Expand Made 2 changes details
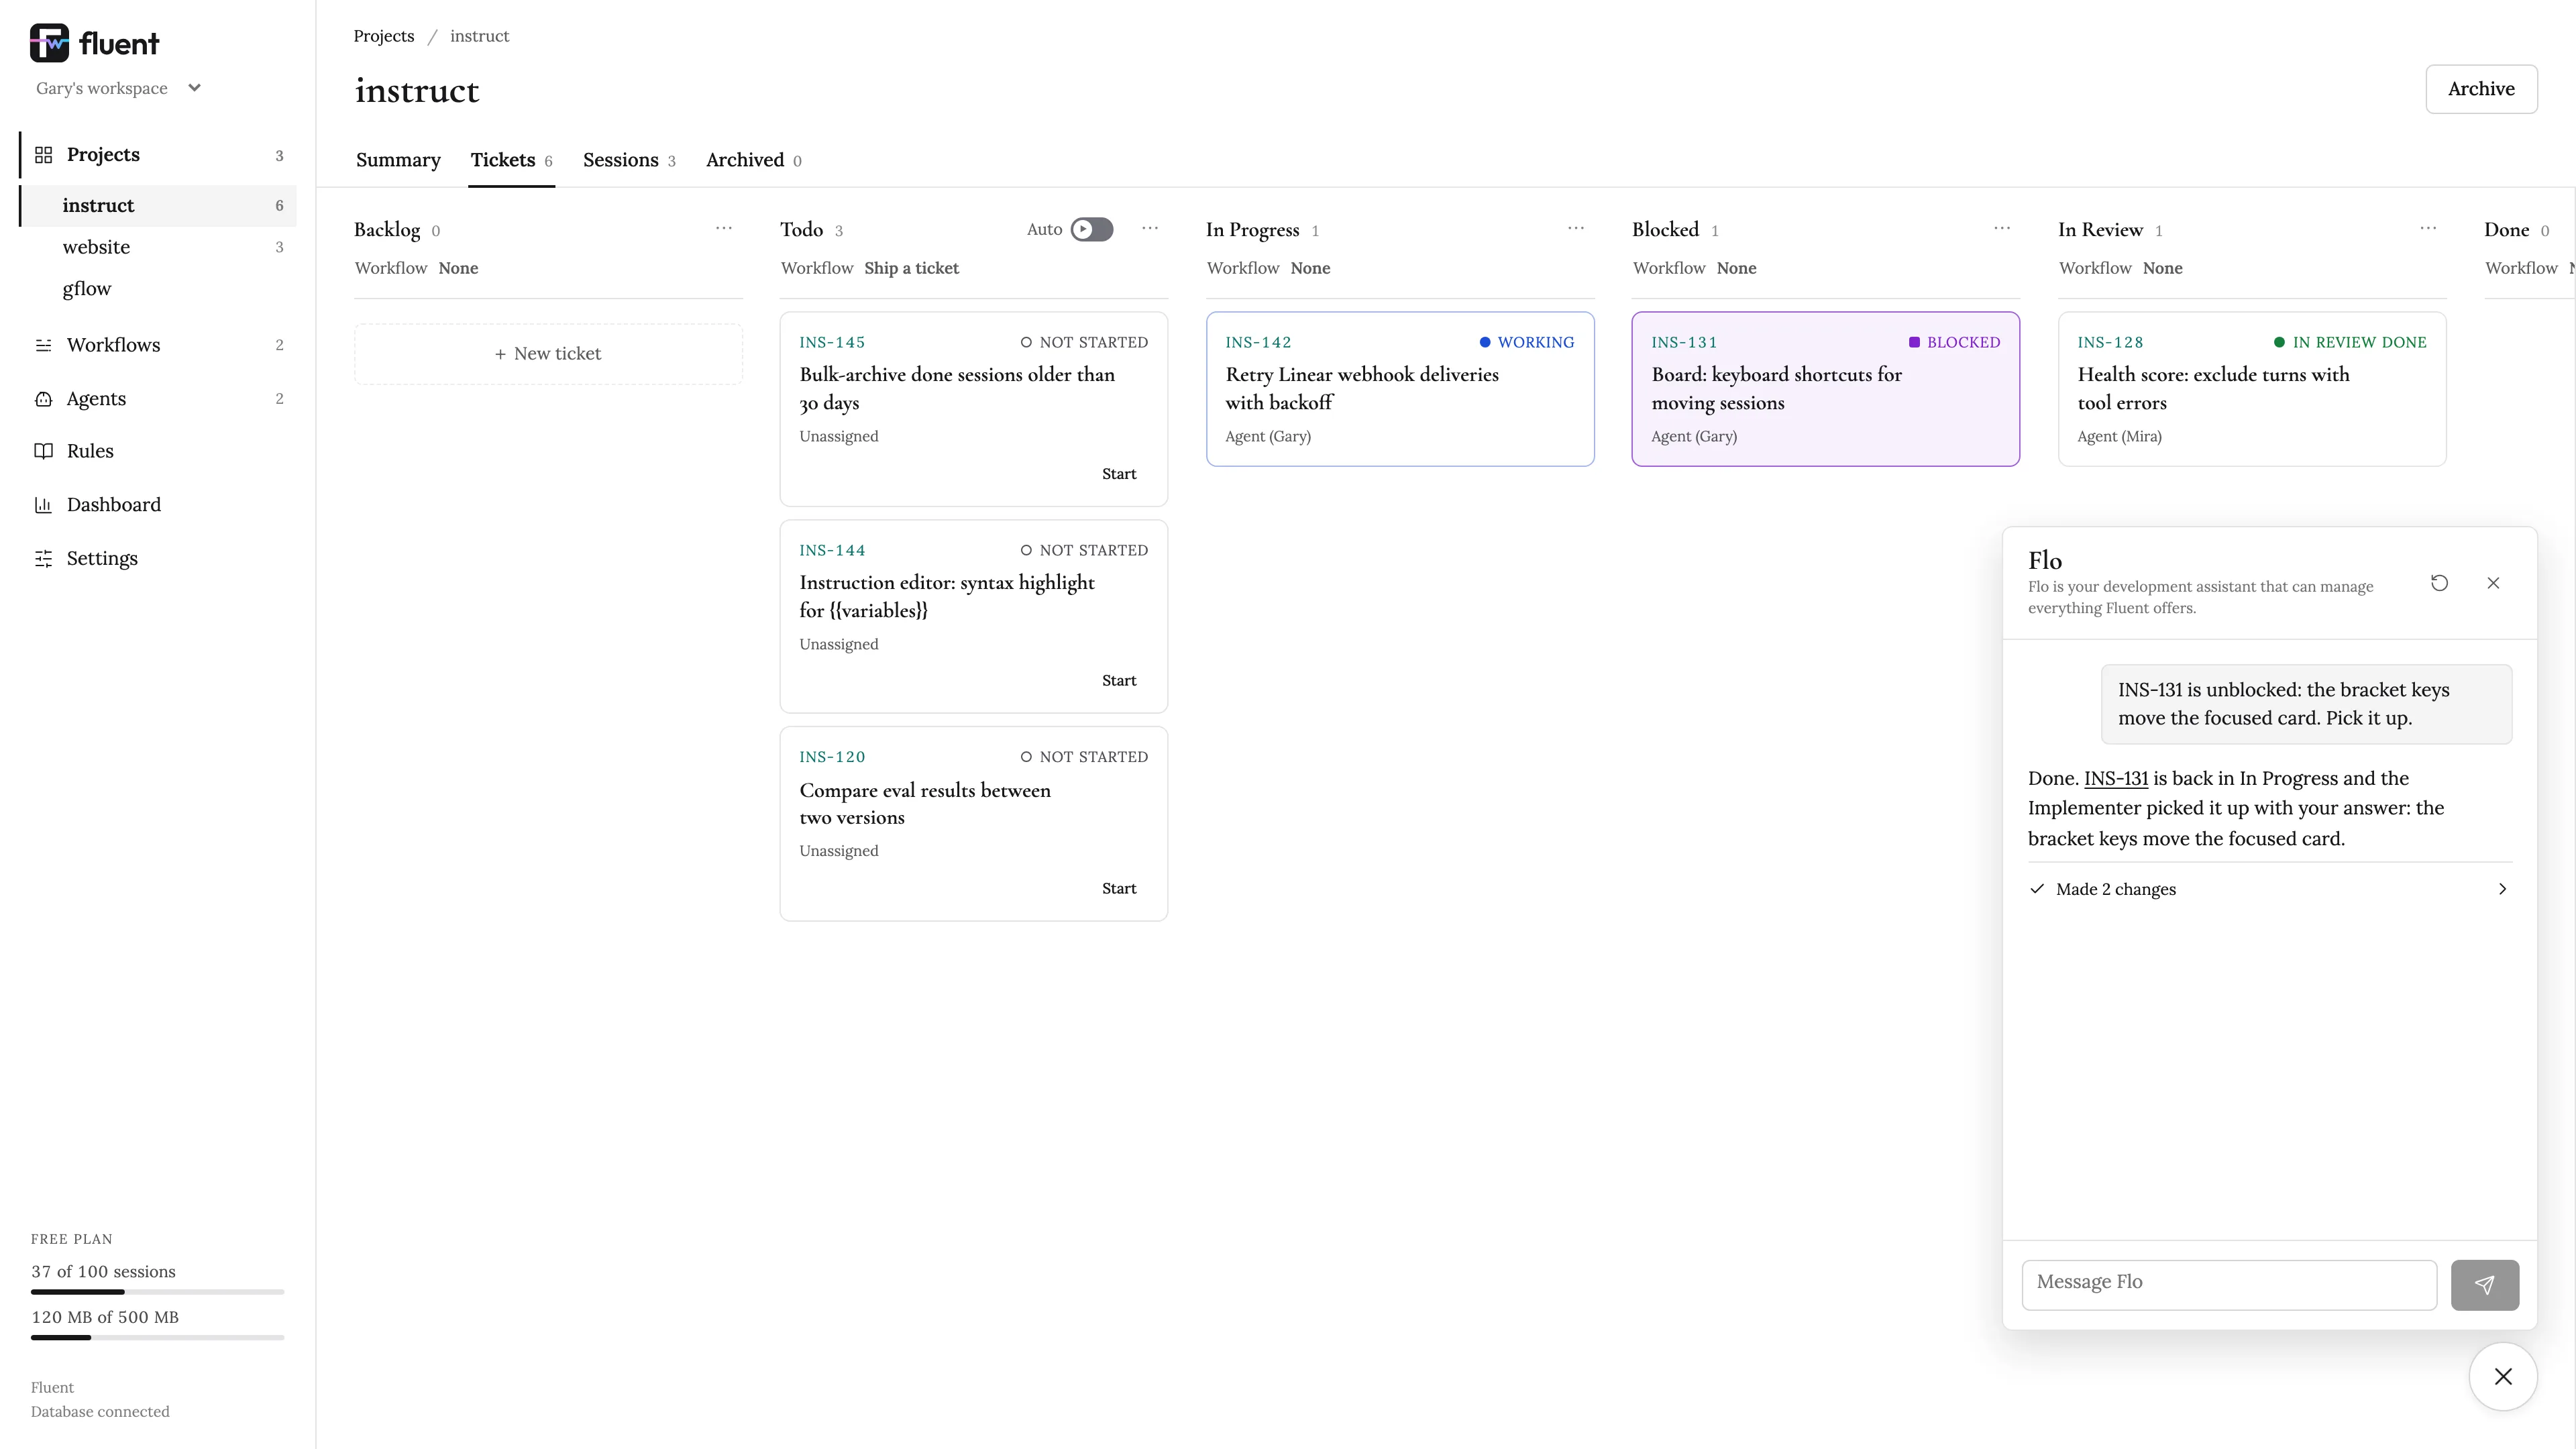2576x1449 pixels. coord(2270,889)
